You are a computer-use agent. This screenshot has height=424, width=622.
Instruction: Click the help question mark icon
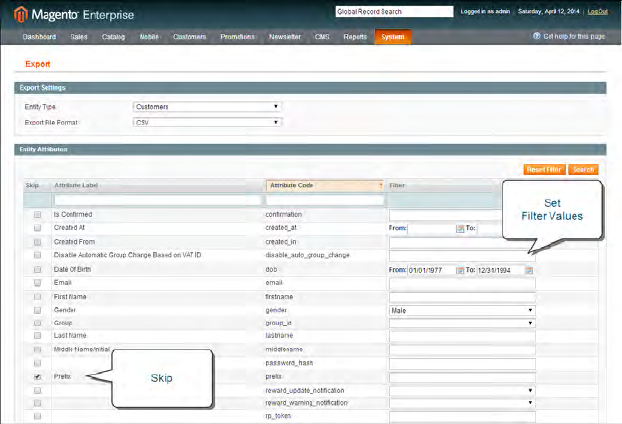pos(537,36)
